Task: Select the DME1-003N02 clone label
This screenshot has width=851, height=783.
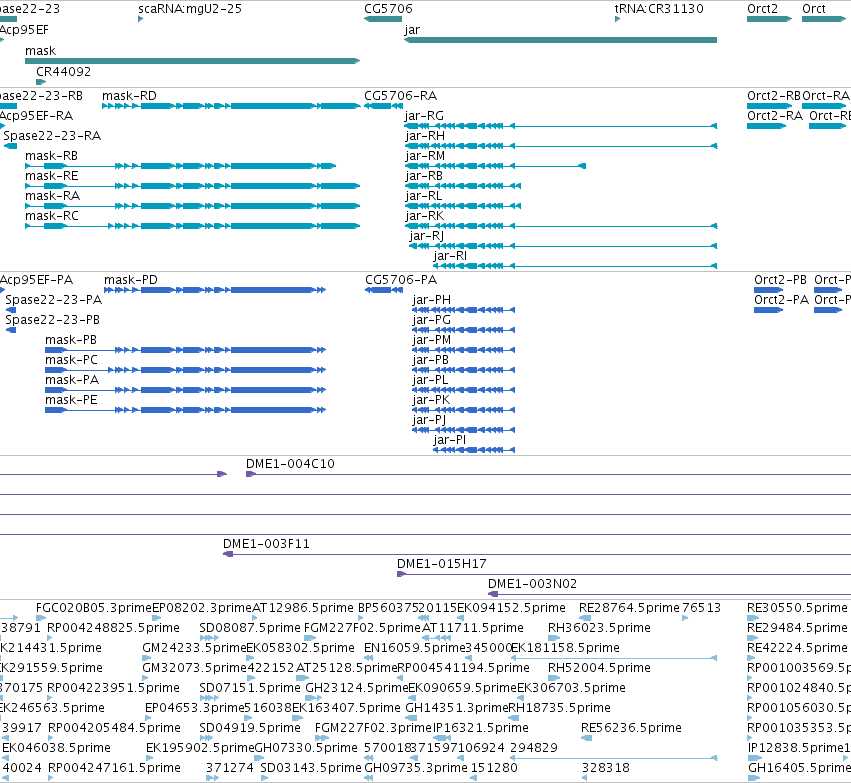Action: tap(532, 584)
